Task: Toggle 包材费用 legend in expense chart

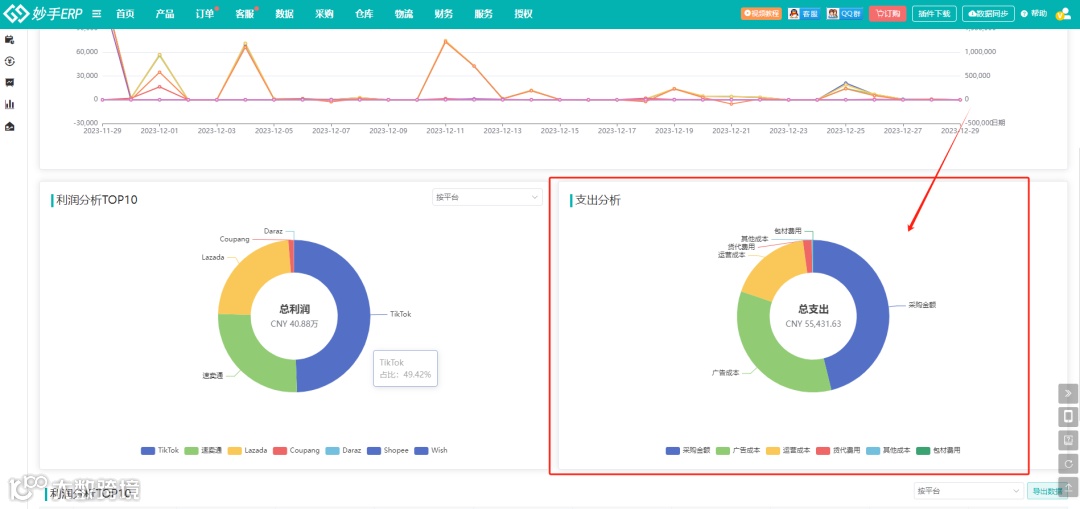Action: pos(938,450)
